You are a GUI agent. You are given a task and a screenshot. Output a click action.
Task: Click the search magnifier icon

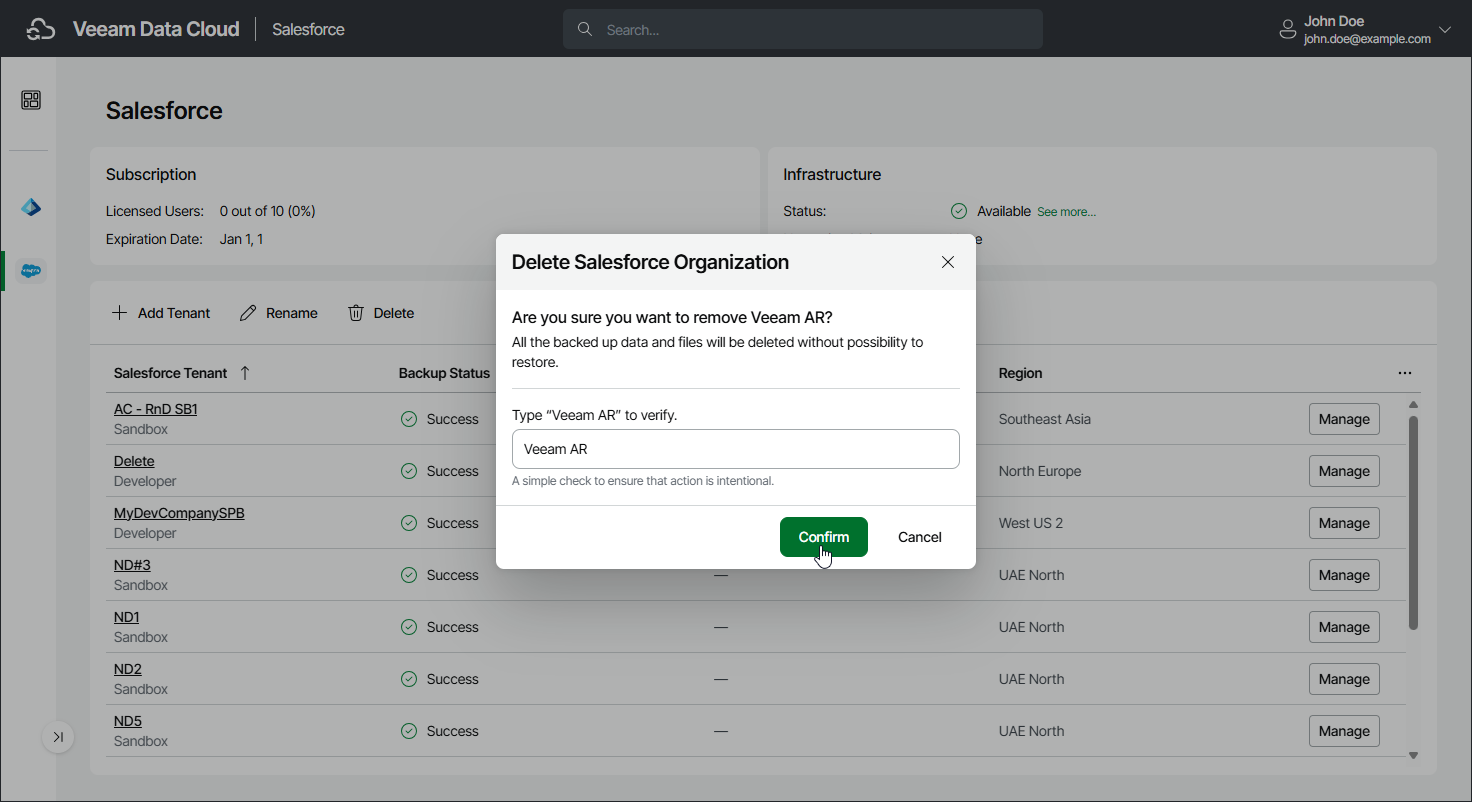[585, 29]
